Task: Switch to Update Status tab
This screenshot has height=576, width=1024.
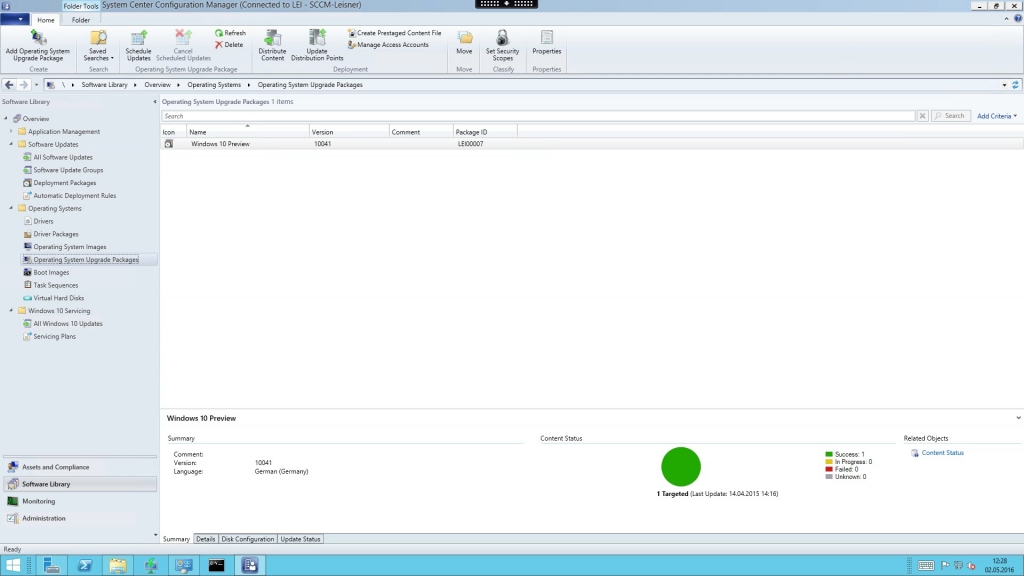Action: pyautogui.click(x=300, y=539)
